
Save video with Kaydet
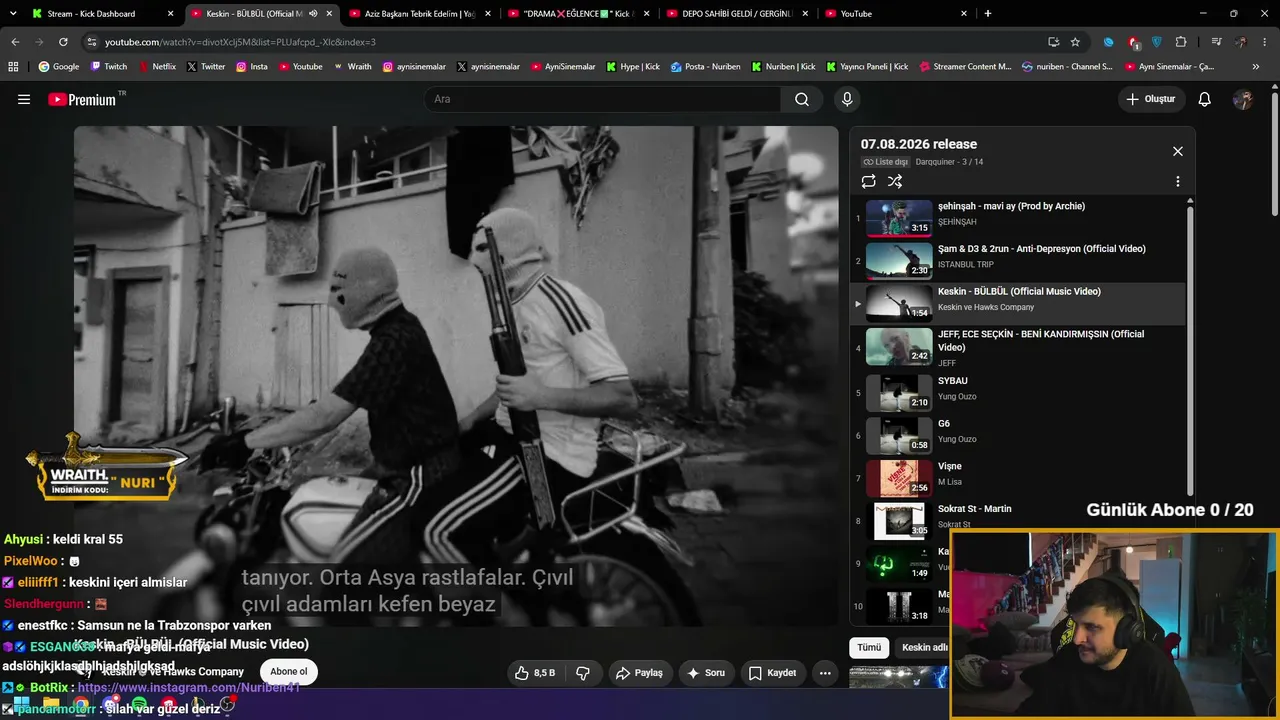tap(773, 673)
